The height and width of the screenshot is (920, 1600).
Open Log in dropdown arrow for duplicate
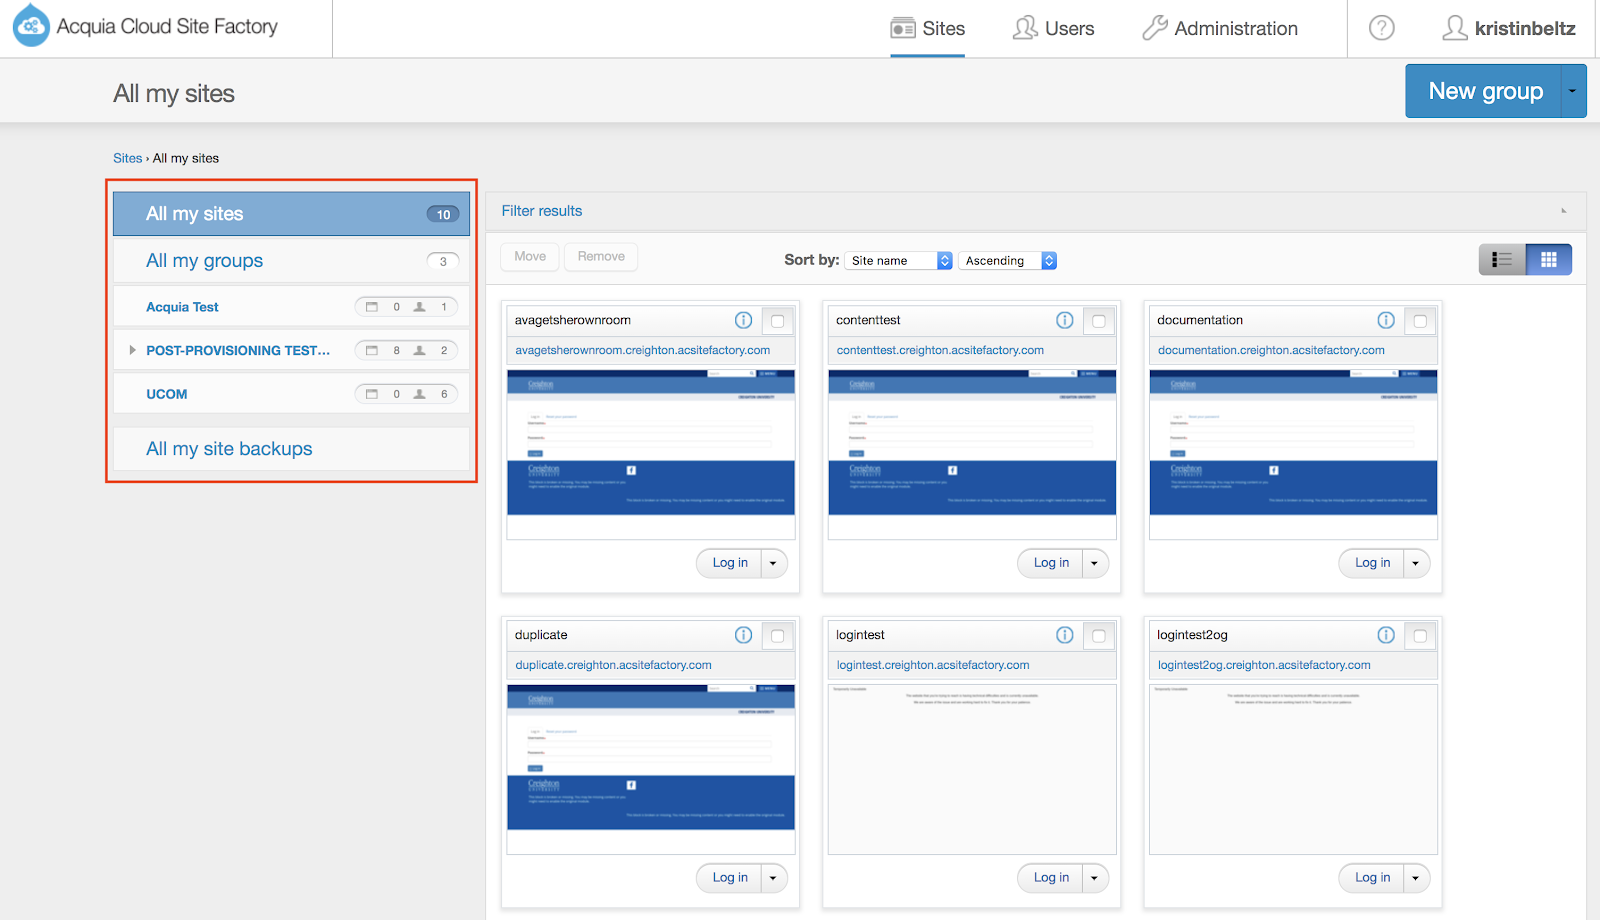tap(773, 878)
